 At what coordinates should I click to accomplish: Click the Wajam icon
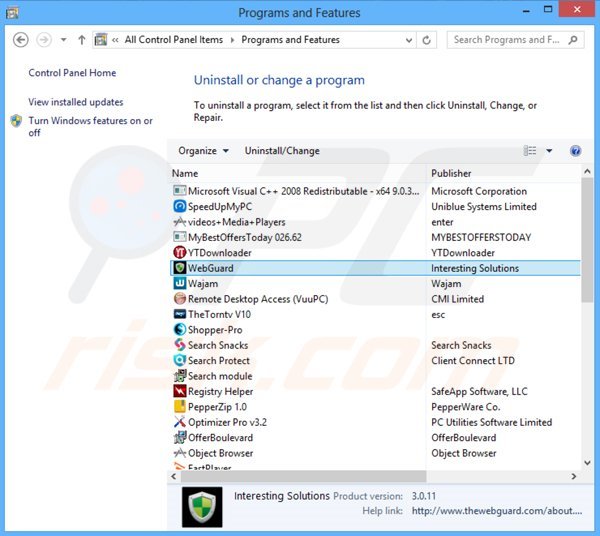point(179,283)
